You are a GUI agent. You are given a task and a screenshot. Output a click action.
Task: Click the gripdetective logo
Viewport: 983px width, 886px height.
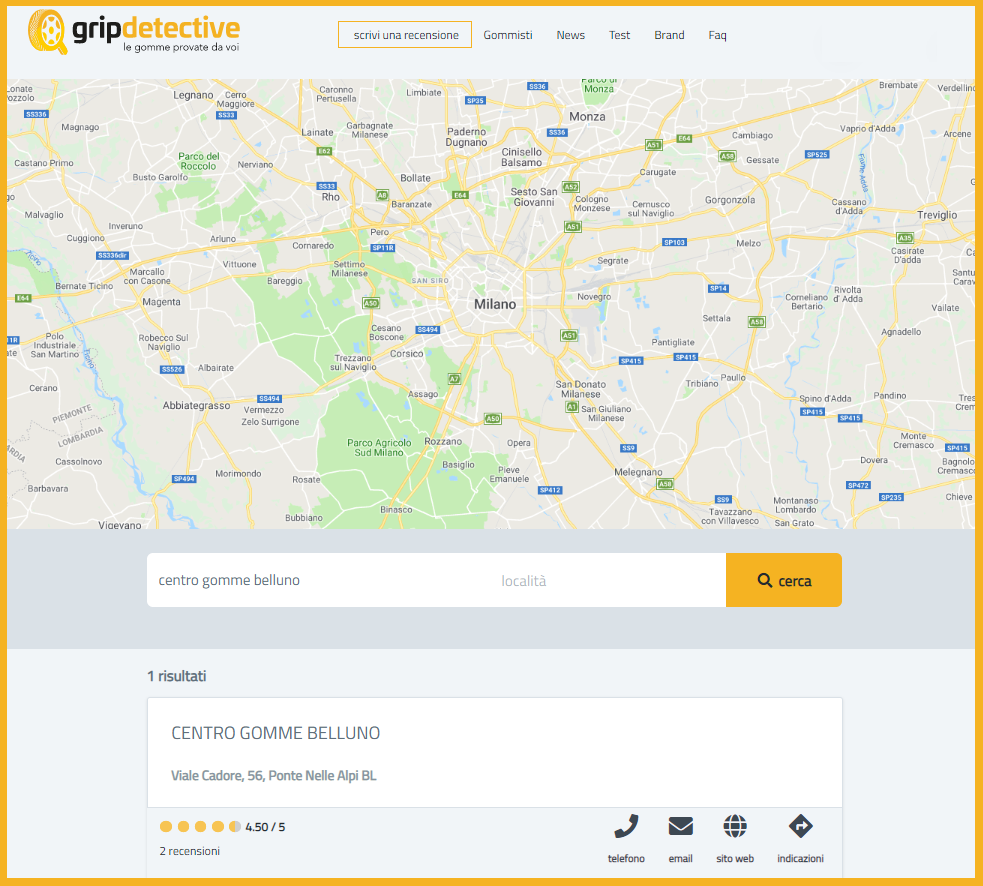134,33
